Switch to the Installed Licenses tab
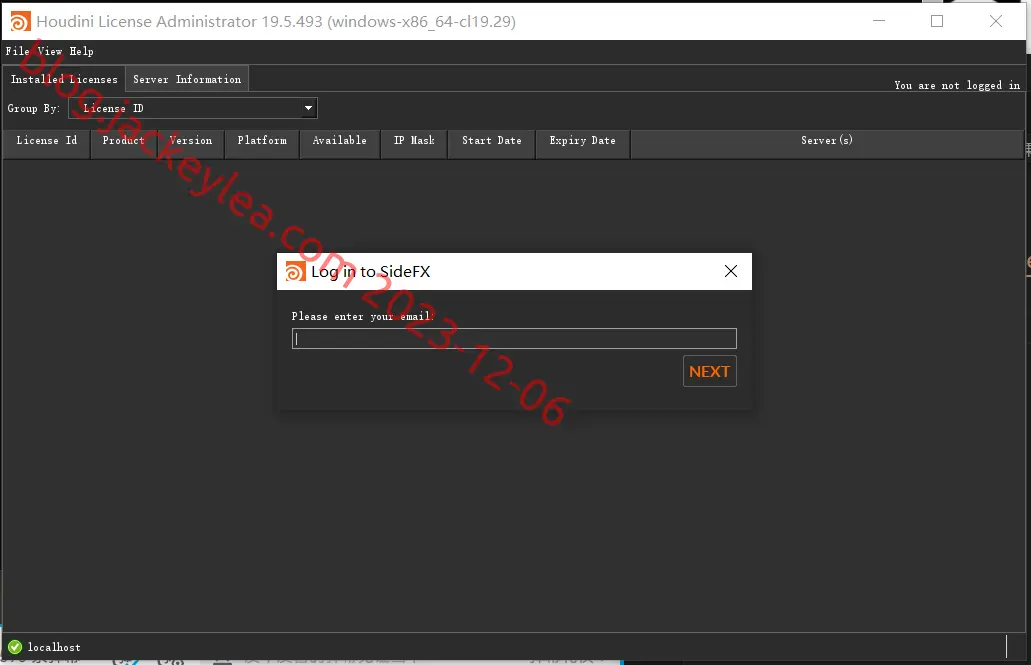This screenshot has height=665, width=1031. coord(64,79)
